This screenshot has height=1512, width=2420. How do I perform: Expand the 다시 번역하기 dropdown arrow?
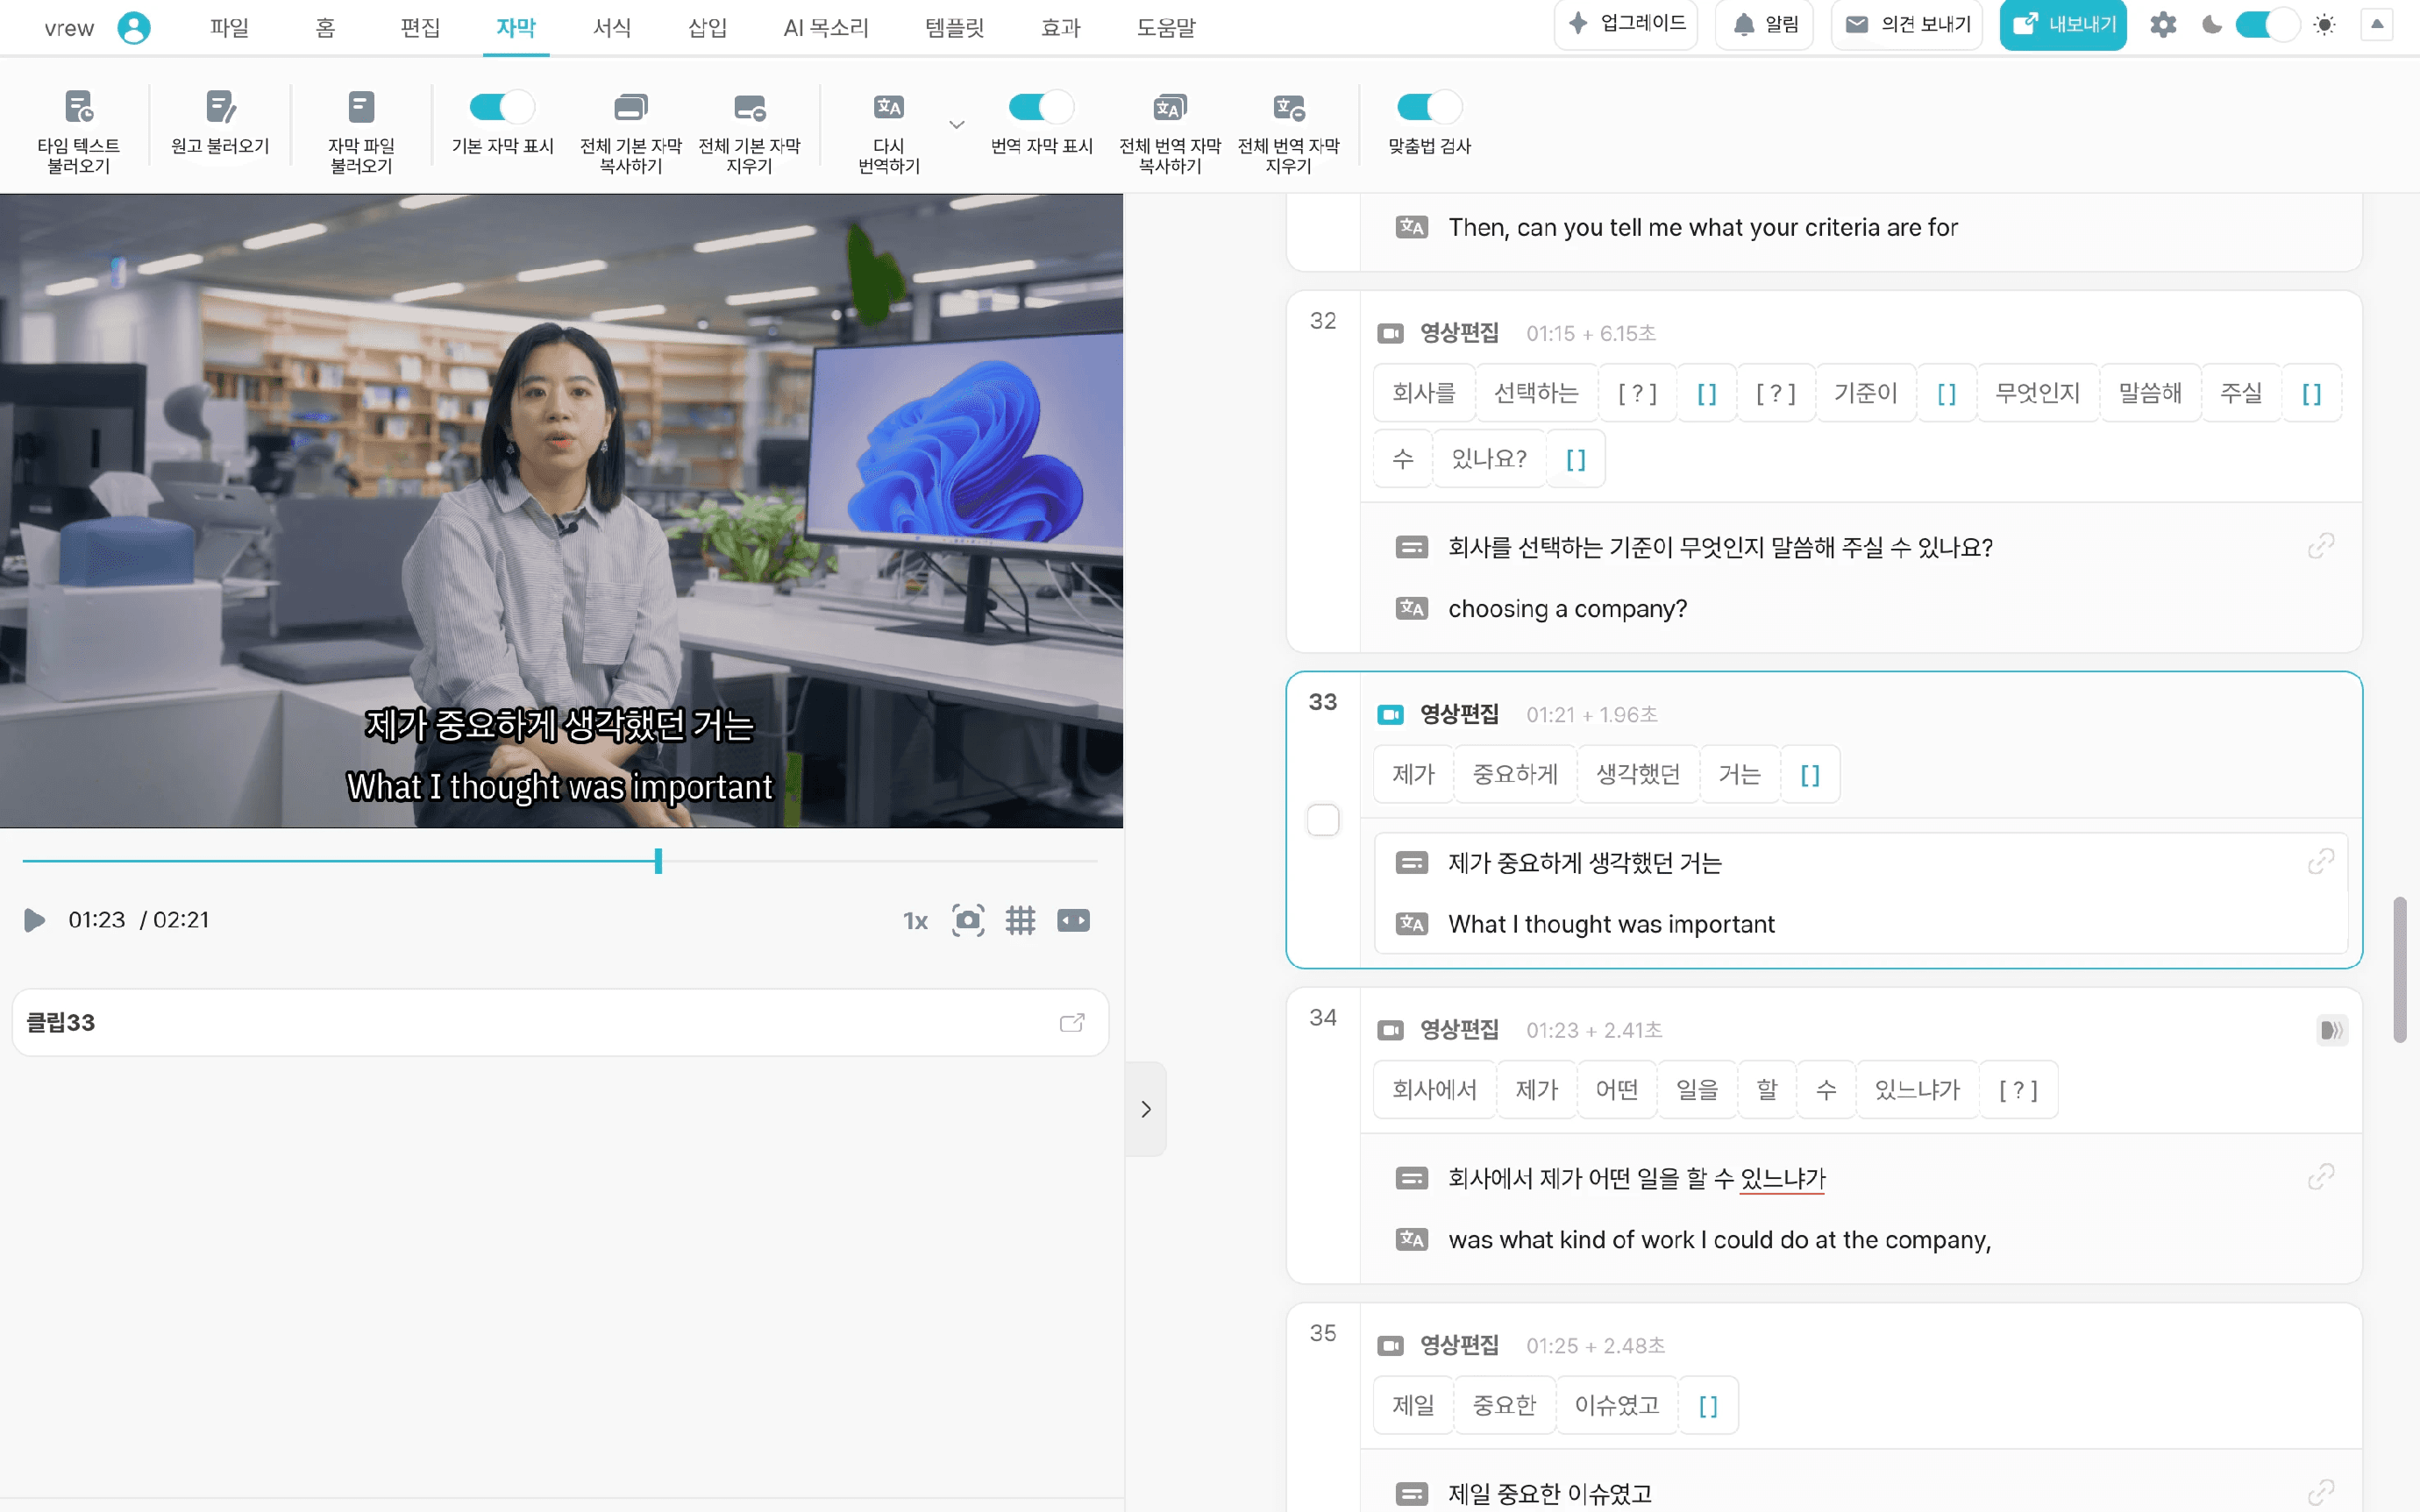957,125
